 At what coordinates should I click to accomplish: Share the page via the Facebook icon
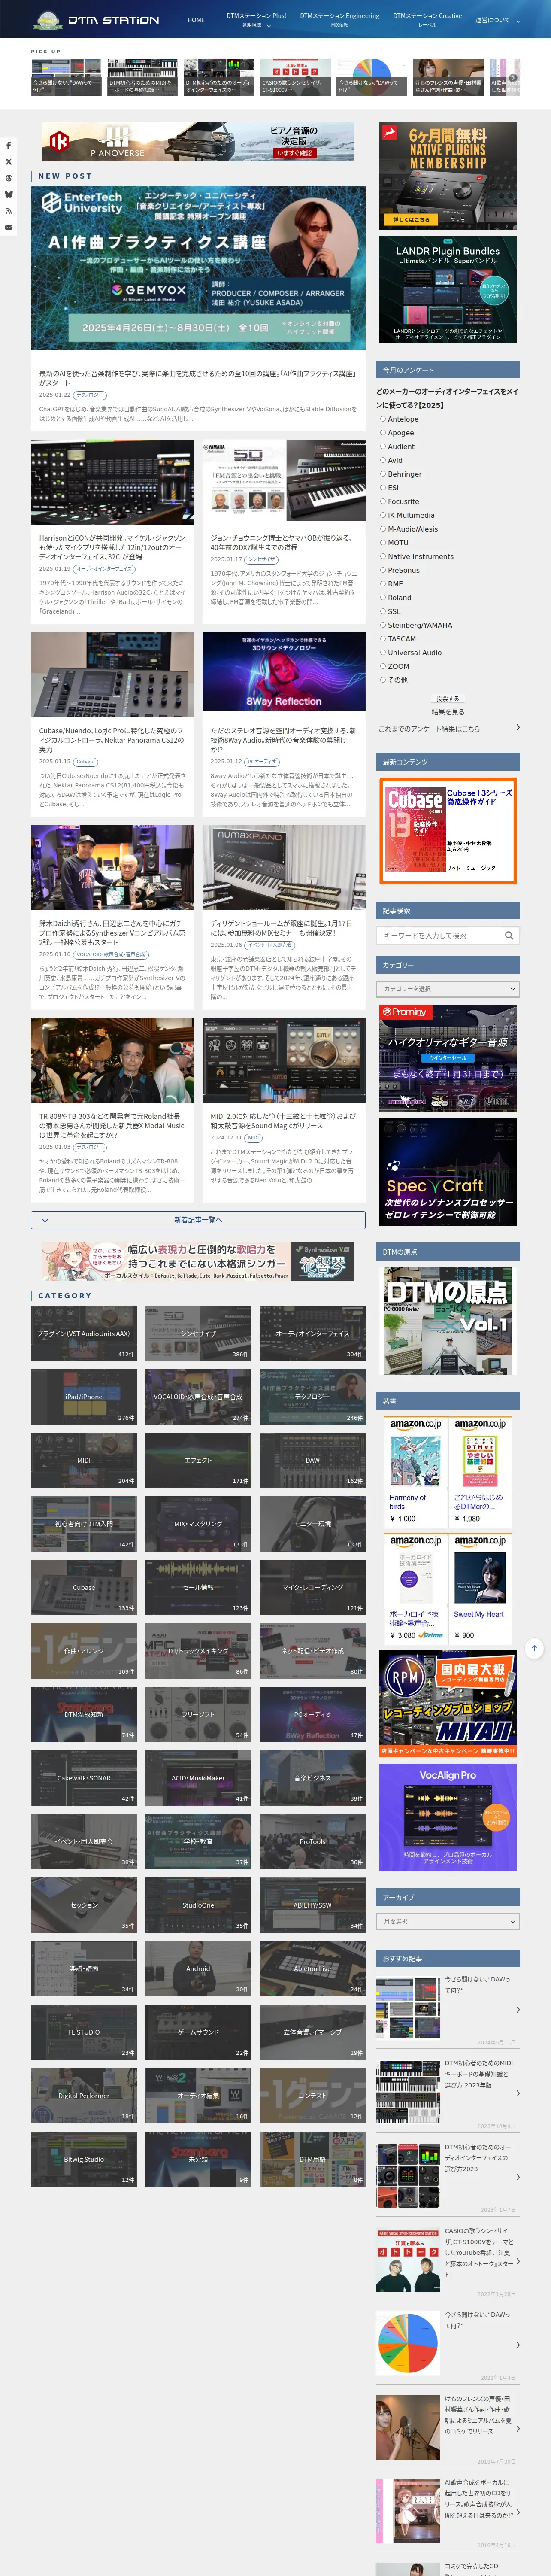(8, 145)
